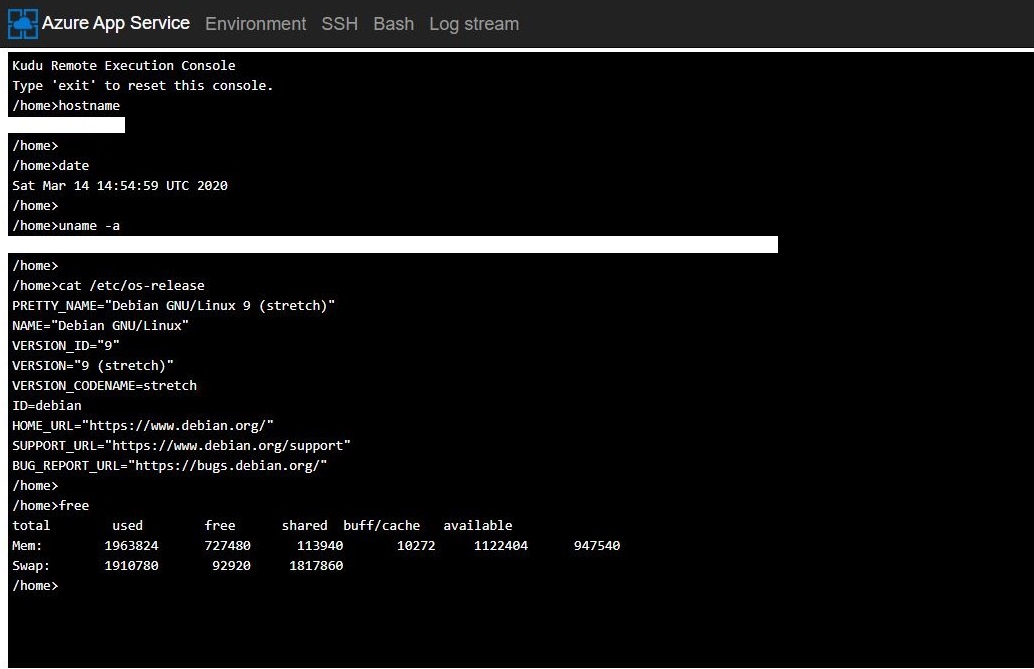Click the Mem row in free output
Viewport: 1034px width, 669px height.
[316, 546]
